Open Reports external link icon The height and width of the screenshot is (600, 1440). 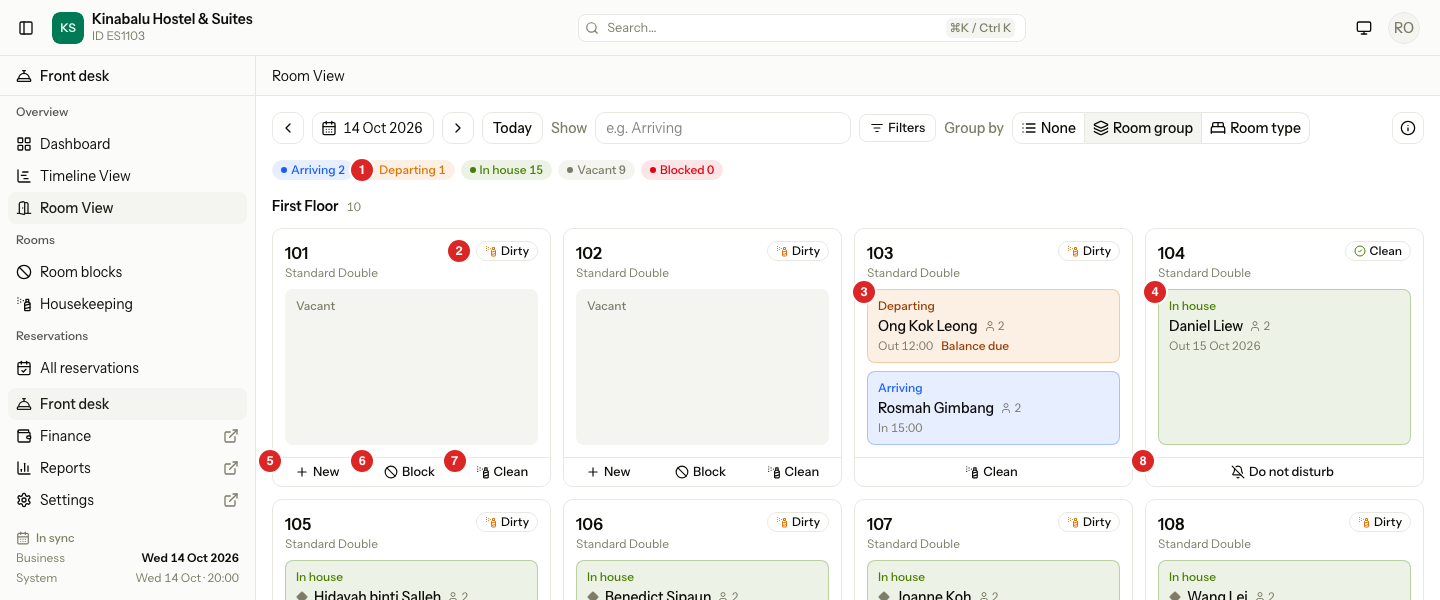click(231, 468)
